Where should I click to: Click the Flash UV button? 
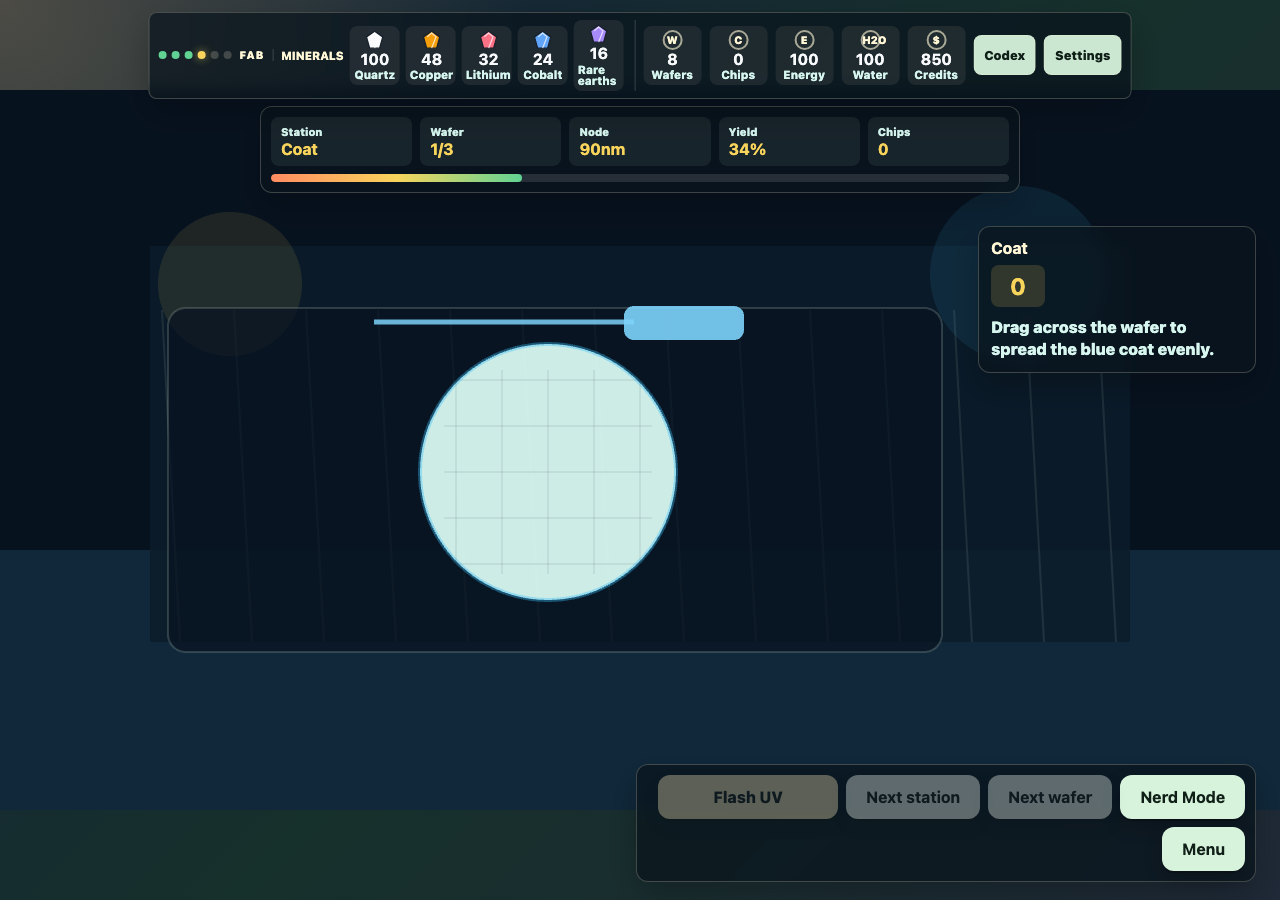click(x=748, y=797)
